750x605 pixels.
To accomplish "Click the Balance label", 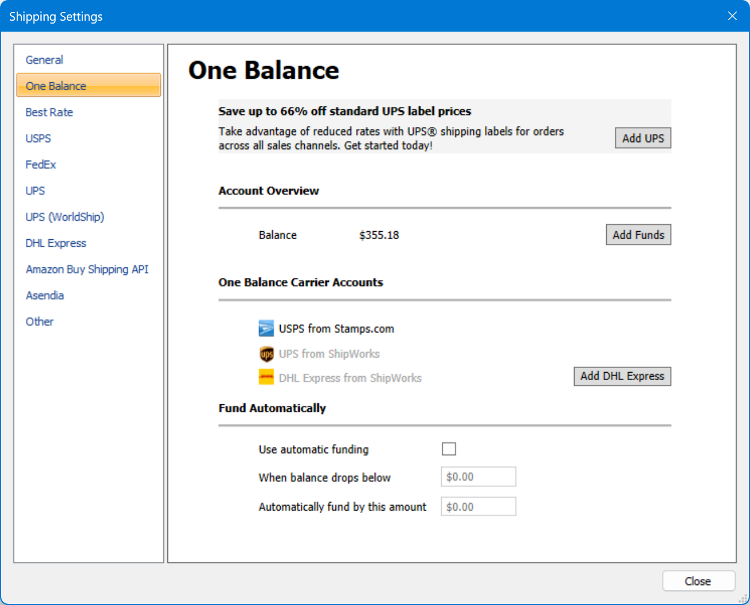I will tap(277, 235).
